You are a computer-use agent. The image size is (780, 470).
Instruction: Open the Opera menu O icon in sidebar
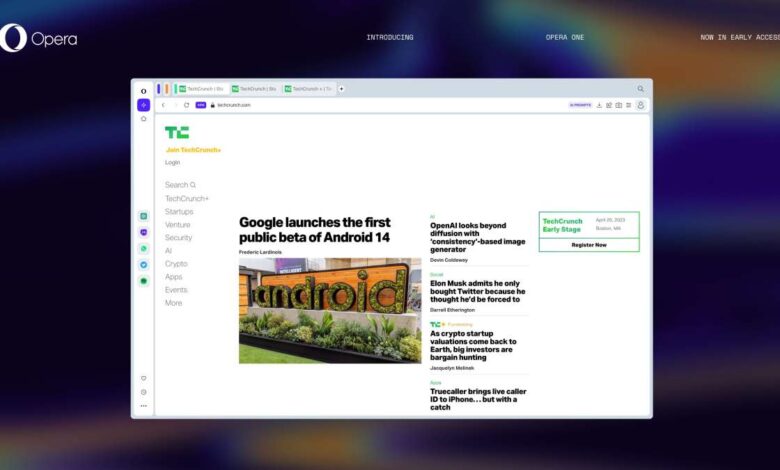click(143, 91)
